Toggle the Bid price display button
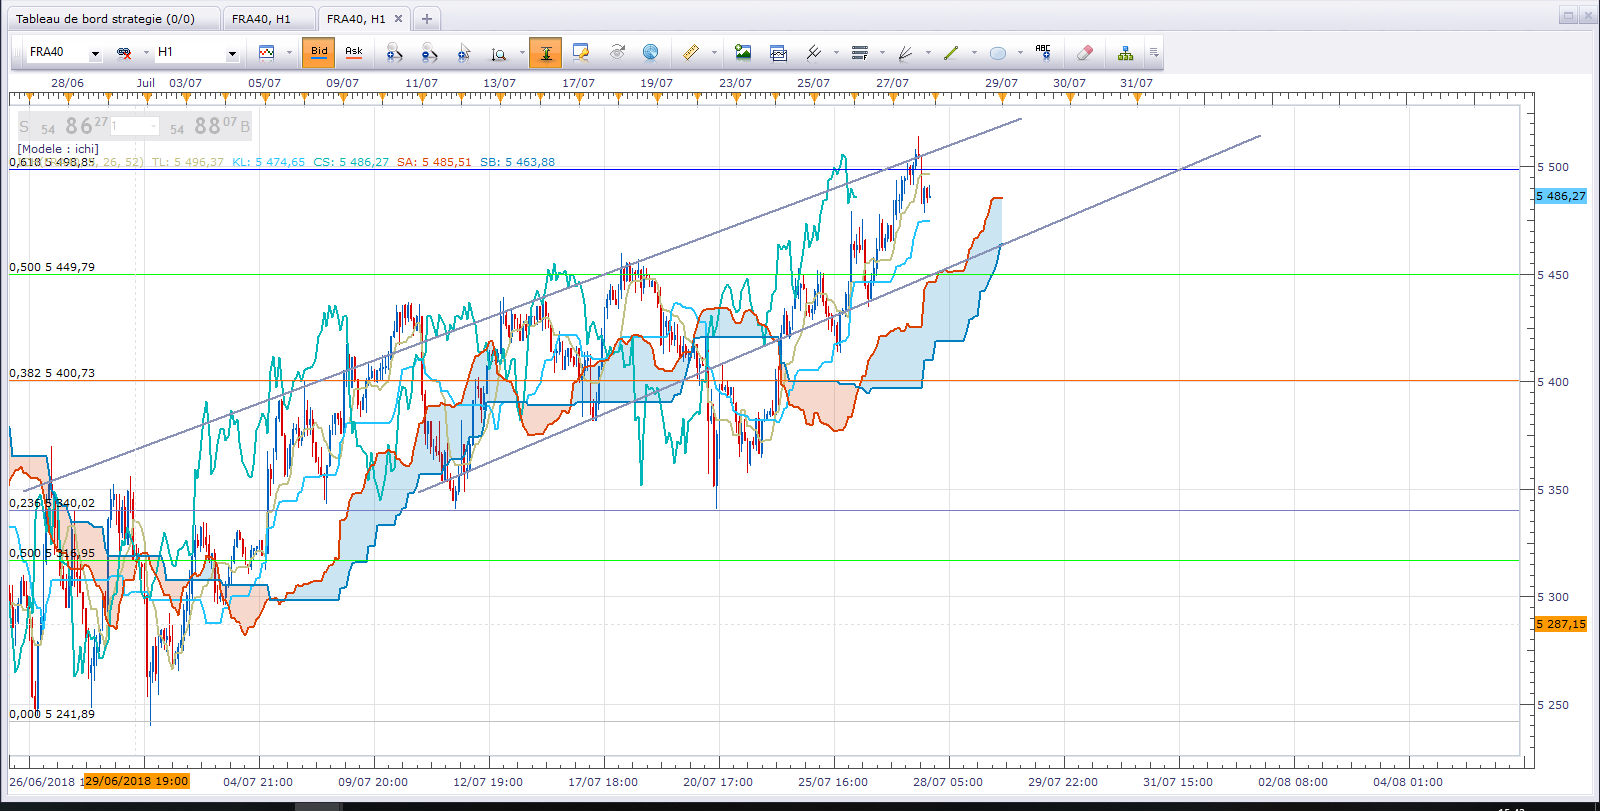Screen dimensions: 1600x811 click(x=319, y=52)
